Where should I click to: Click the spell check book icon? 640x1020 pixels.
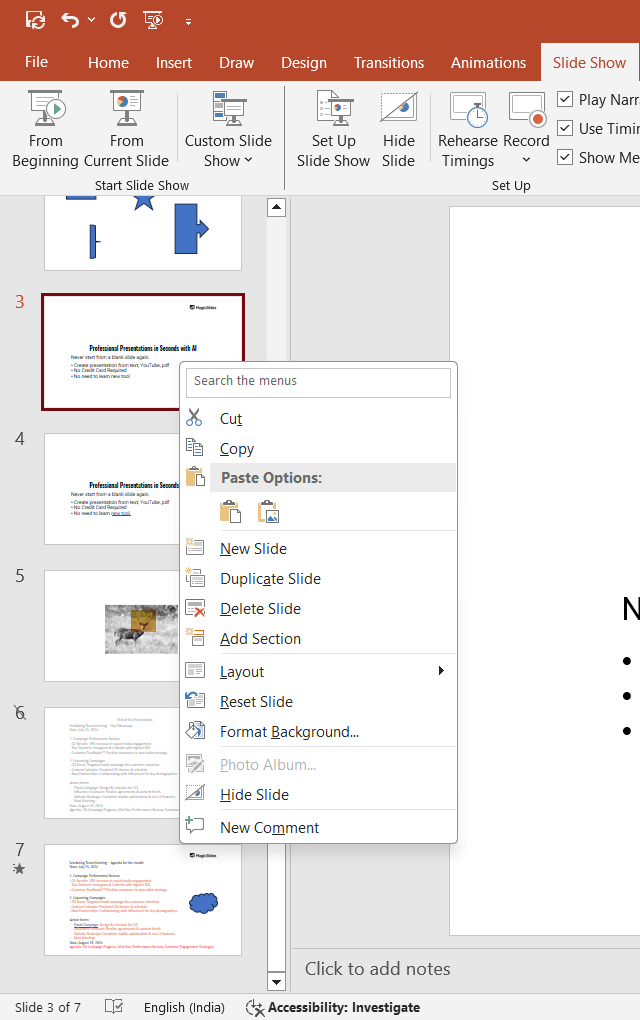click(114, 1007)
